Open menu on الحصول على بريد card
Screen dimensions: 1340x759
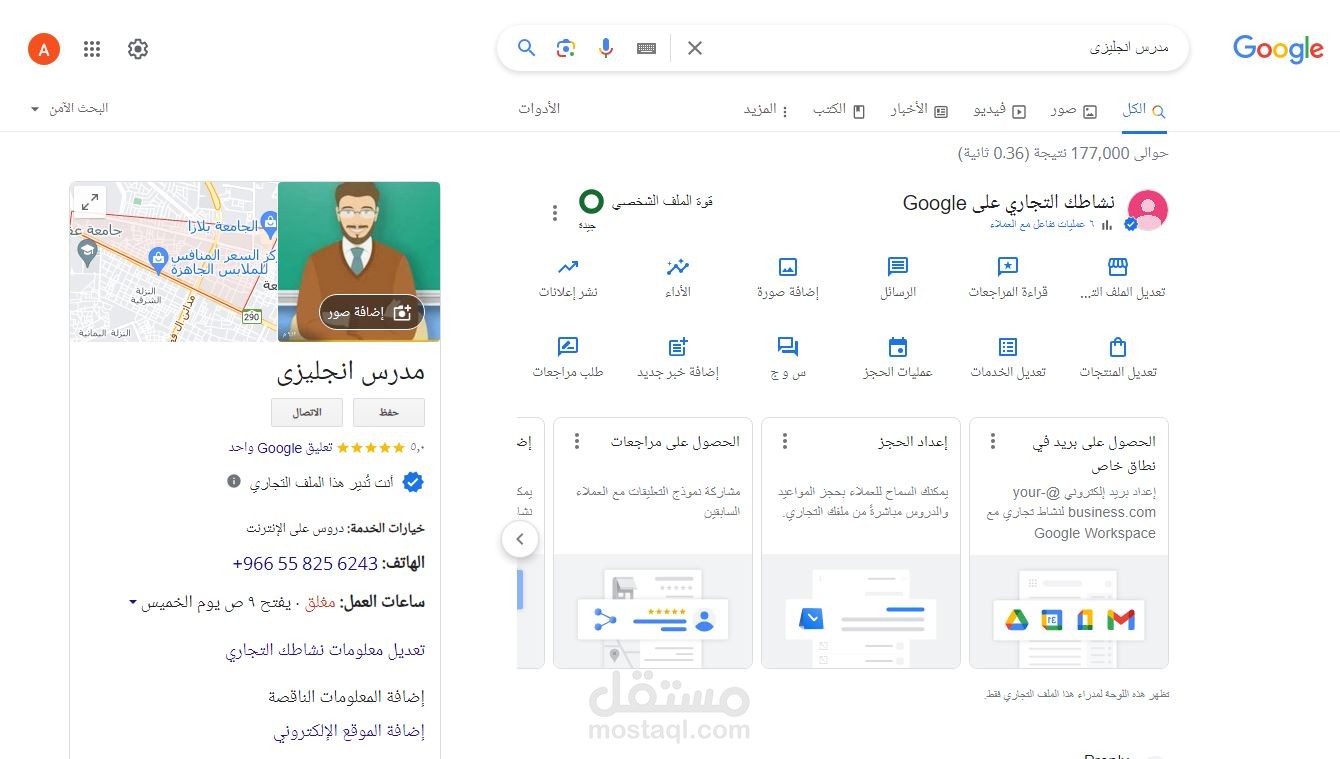[993, 441]
